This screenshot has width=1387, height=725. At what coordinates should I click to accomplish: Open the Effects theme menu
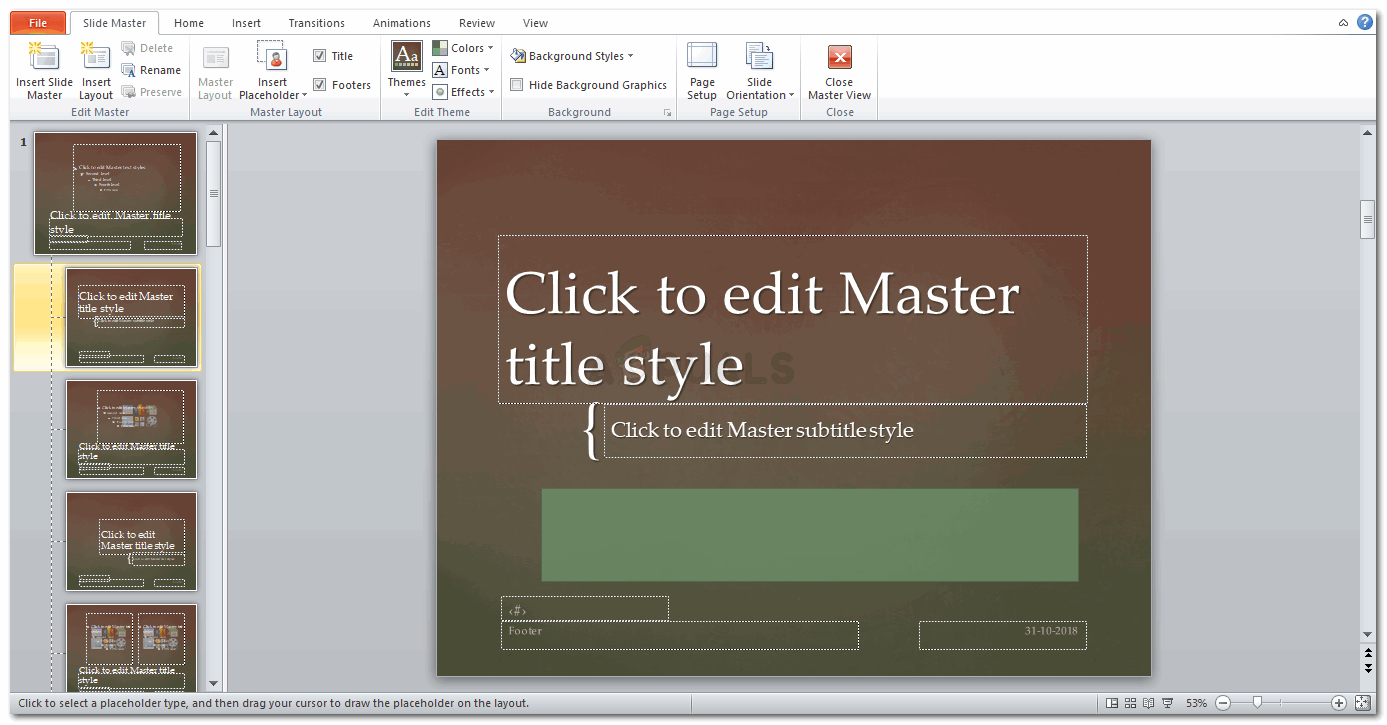point(464,92)
